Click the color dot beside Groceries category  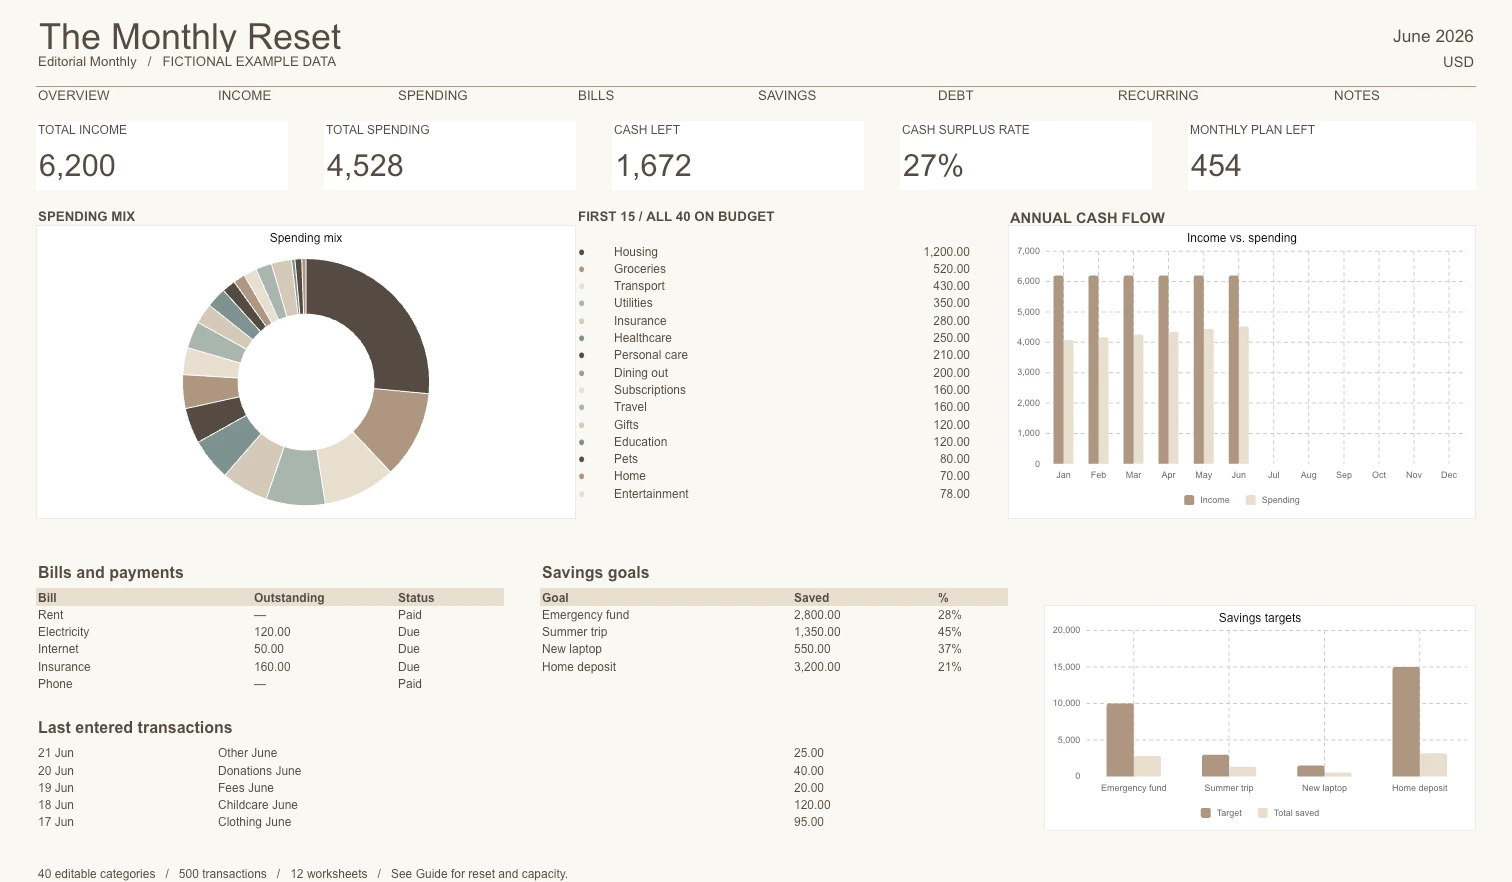(x=582, y=269)
